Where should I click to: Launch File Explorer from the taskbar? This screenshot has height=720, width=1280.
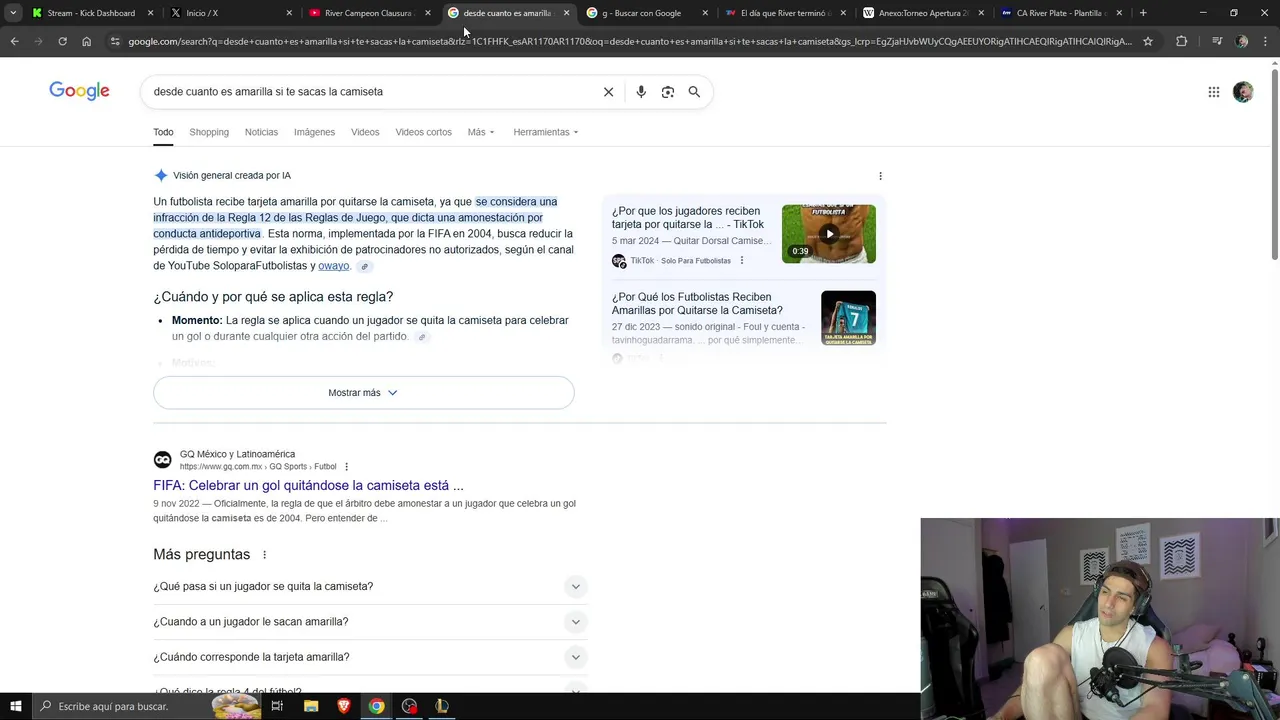coord(311,706)
